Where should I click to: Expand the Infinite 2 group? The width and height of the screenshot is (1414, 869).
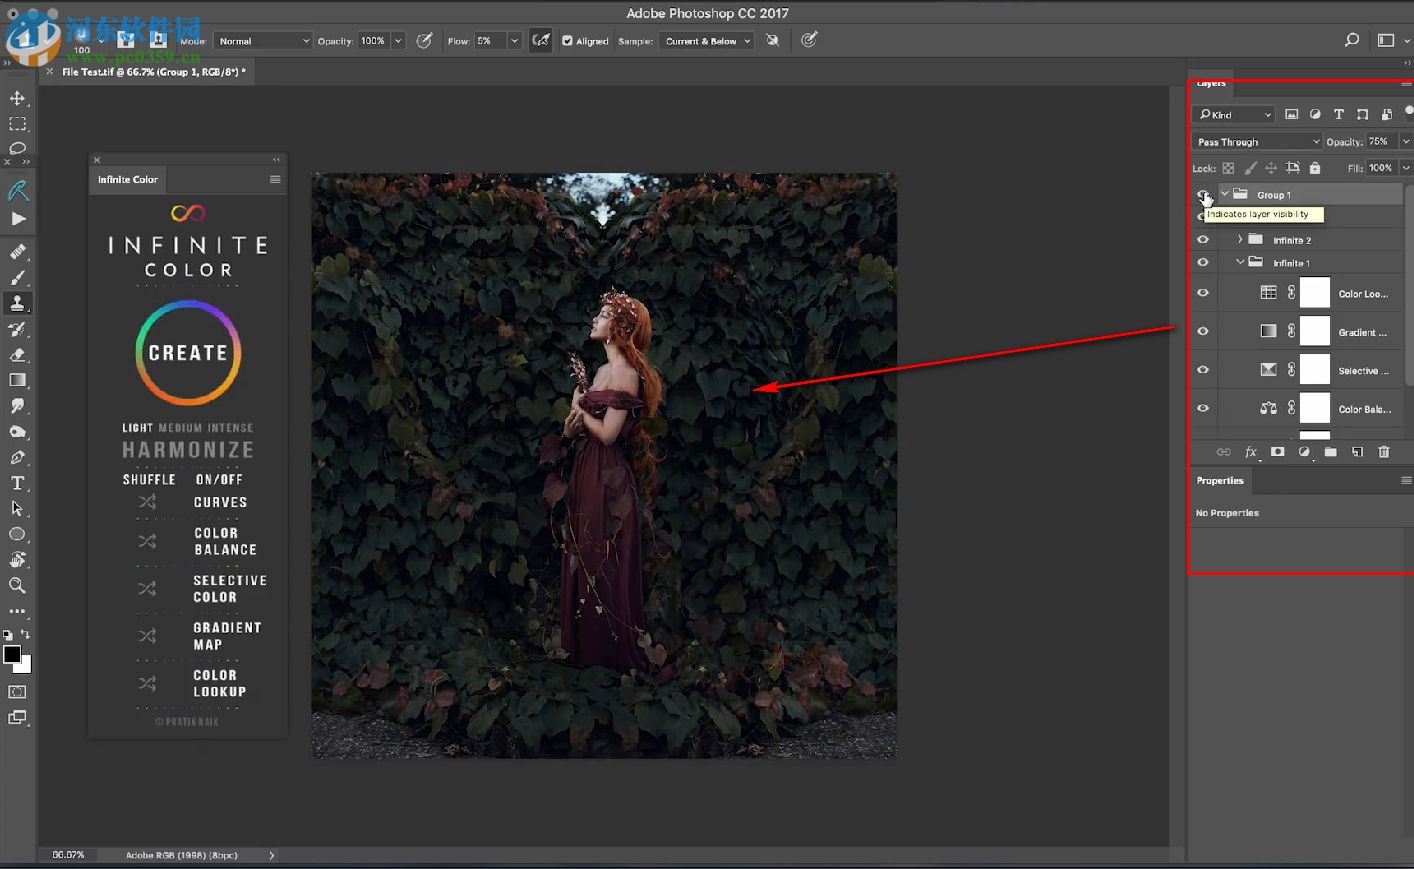tap(1240, 240)
